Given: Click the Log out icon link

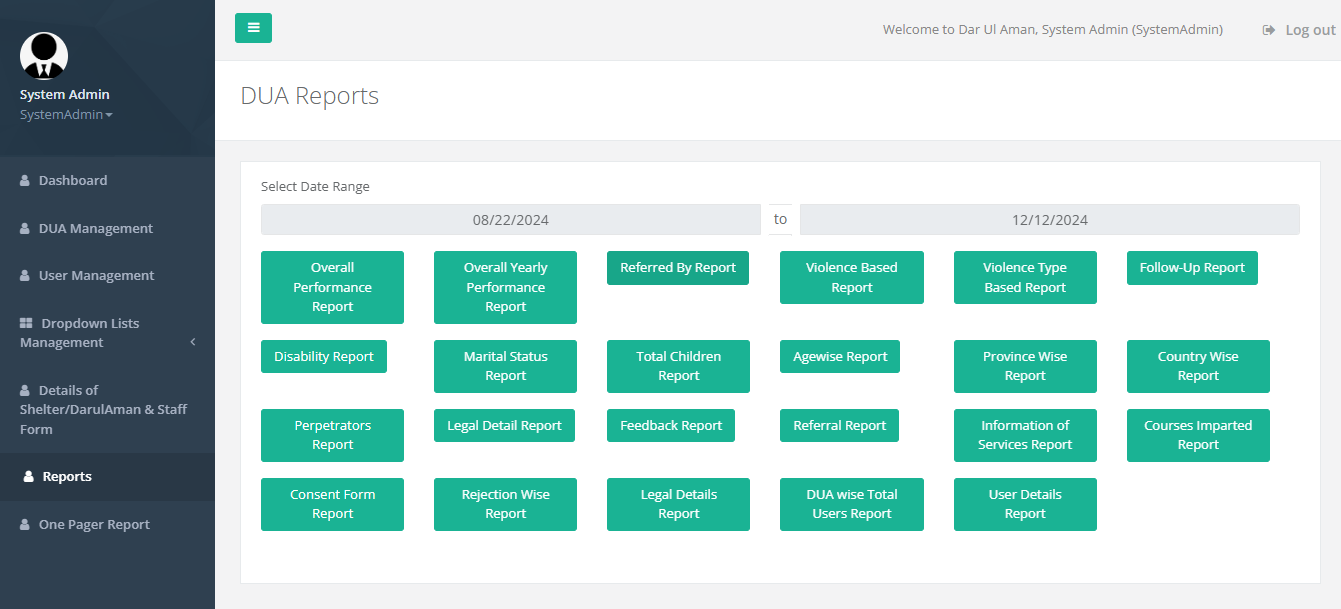Looking at the screenshot, I should 1269,30.
